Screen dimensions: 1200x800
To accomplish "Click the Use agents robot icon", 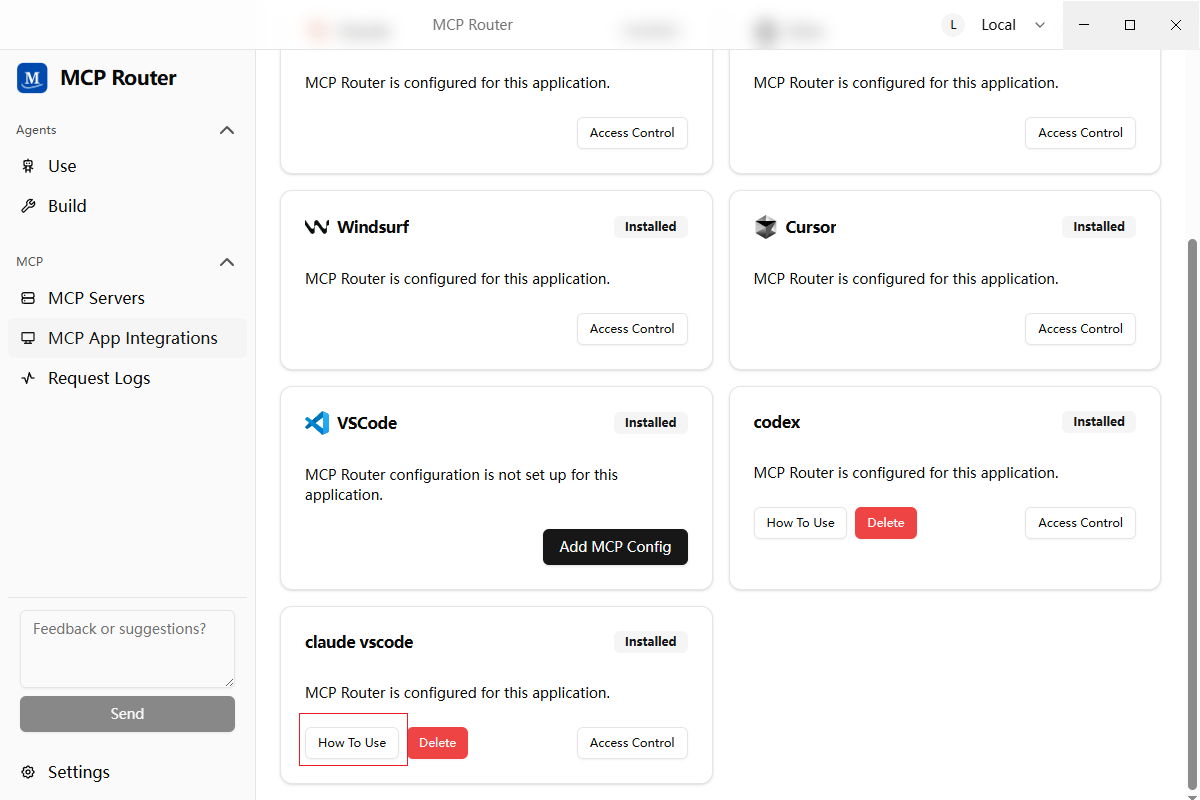I will click(x=28, y=166).
